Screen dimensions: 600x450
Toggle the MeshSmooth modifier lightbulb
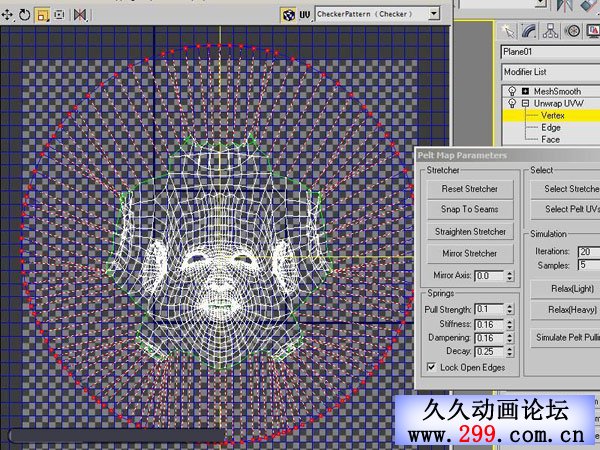tap(512, 91)
